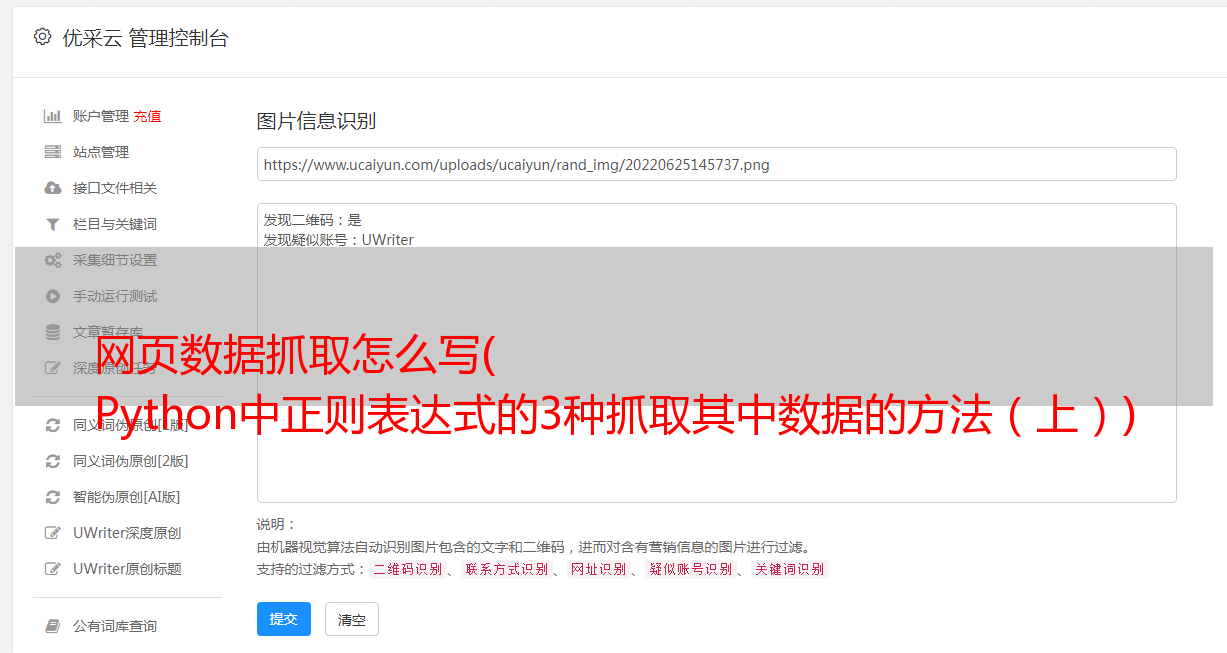
Task: Open UWriter深度原创 page
Action: click(127, 533)
